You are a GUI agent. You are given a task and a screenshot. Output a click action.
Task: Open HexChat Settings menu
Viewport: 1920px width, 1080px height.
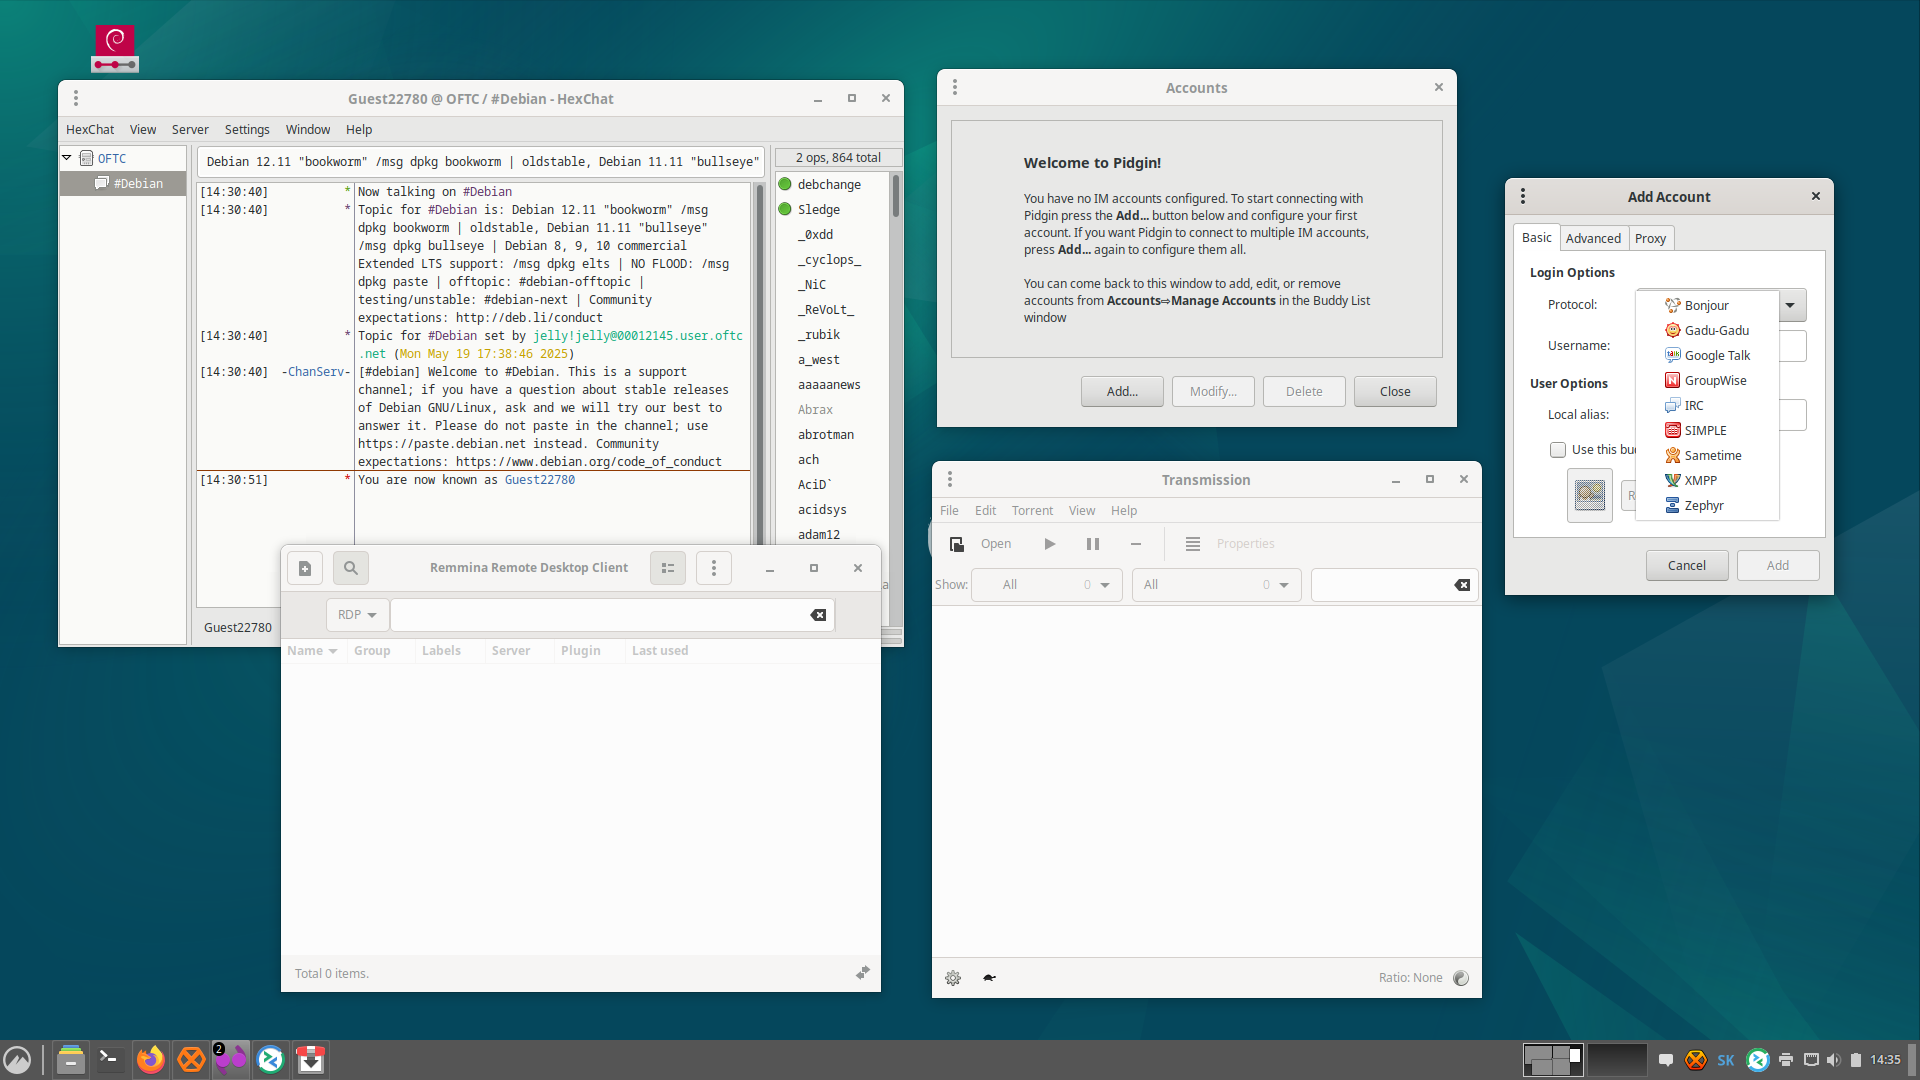point(247,130)
